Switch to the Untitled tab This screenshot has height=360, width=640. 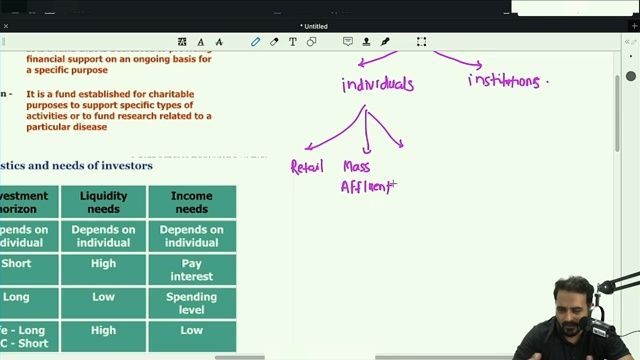[314, 26]
